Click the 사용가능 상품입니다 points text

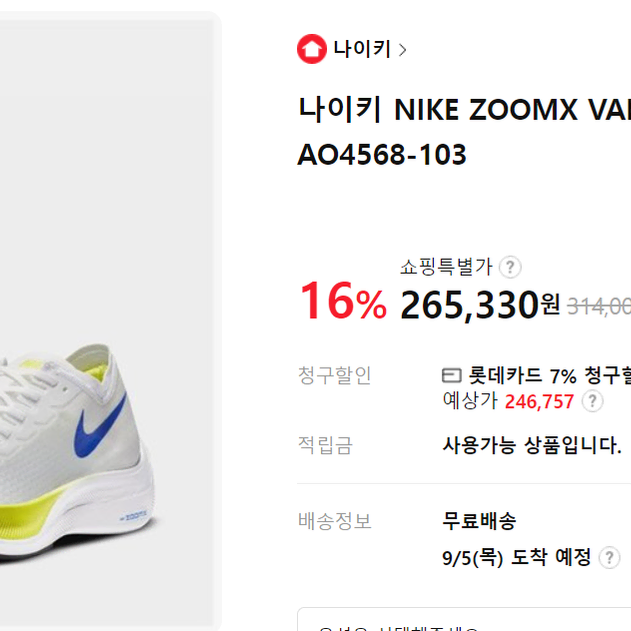click(532, 445)
